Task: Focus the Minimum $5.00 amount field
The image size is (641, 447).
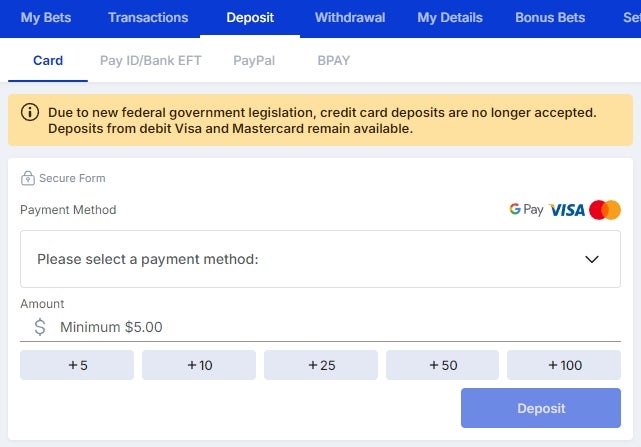Action: coord(320,327)
